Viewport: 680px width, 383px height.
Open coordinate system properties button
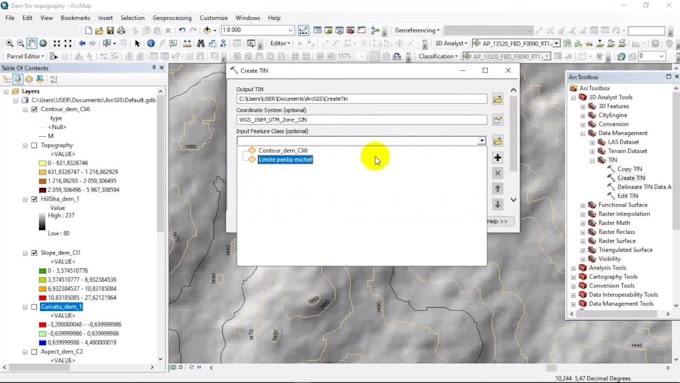[x=497, y=119]
